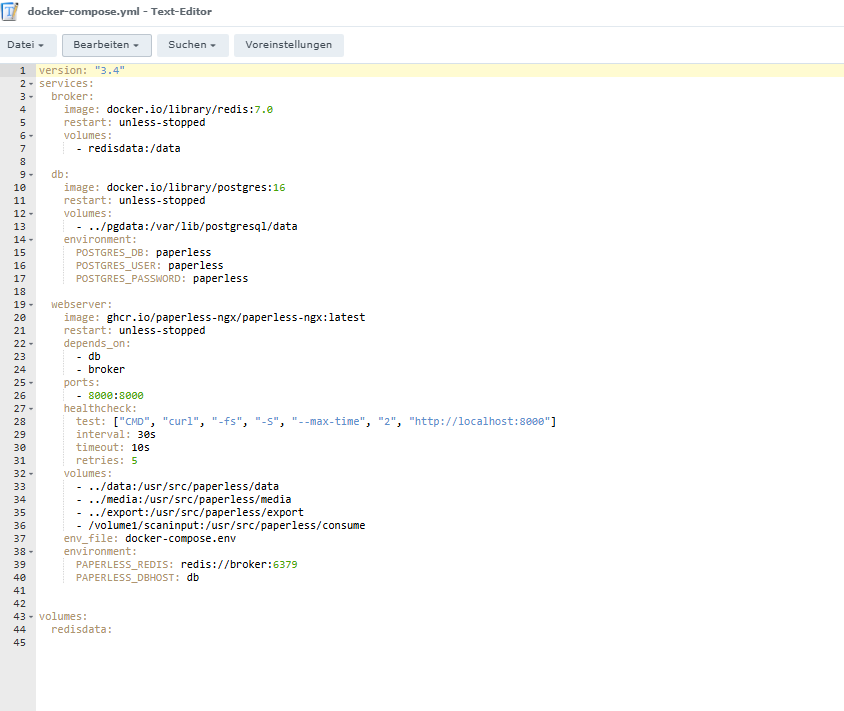The image size is (844, 711).
Task: Click the "depends_on:" key
Action: [x=97, y=344]
